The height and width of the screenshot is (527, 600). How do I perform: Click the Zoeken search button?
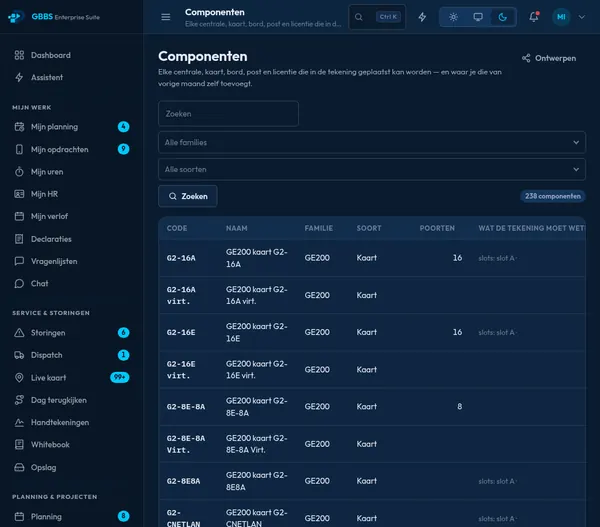(x=188, y=196)
